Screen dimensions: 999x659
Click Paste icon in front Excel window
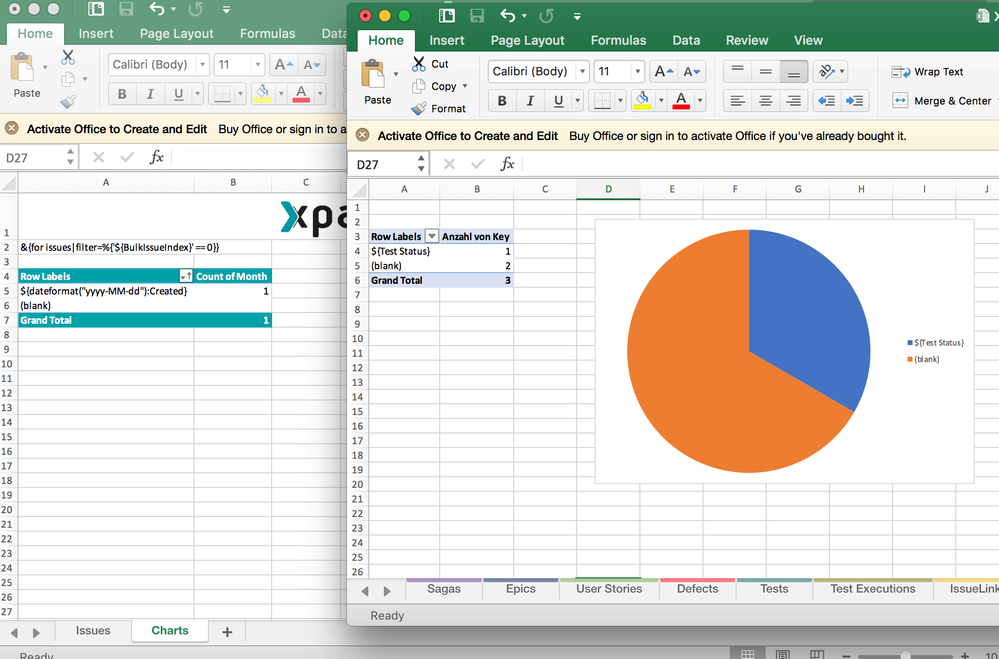(x=373, y=74)
